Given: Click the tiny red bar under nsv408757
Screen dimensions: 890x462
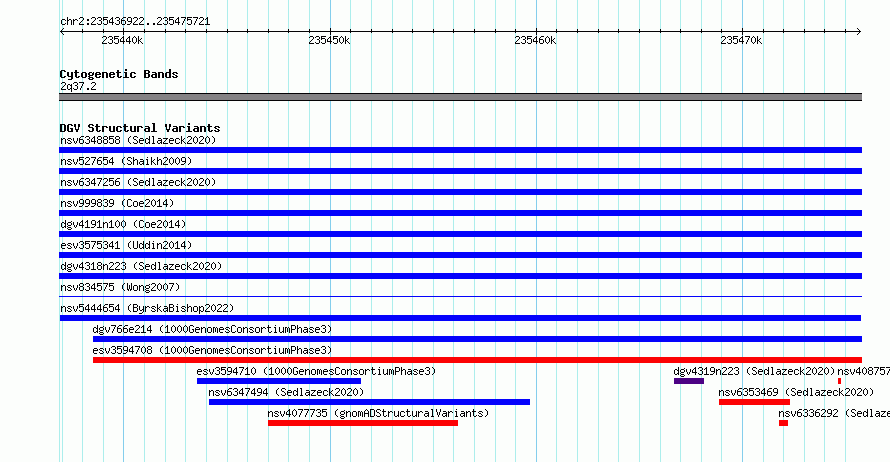Looking at the screenshot, I should pos(839,381).
